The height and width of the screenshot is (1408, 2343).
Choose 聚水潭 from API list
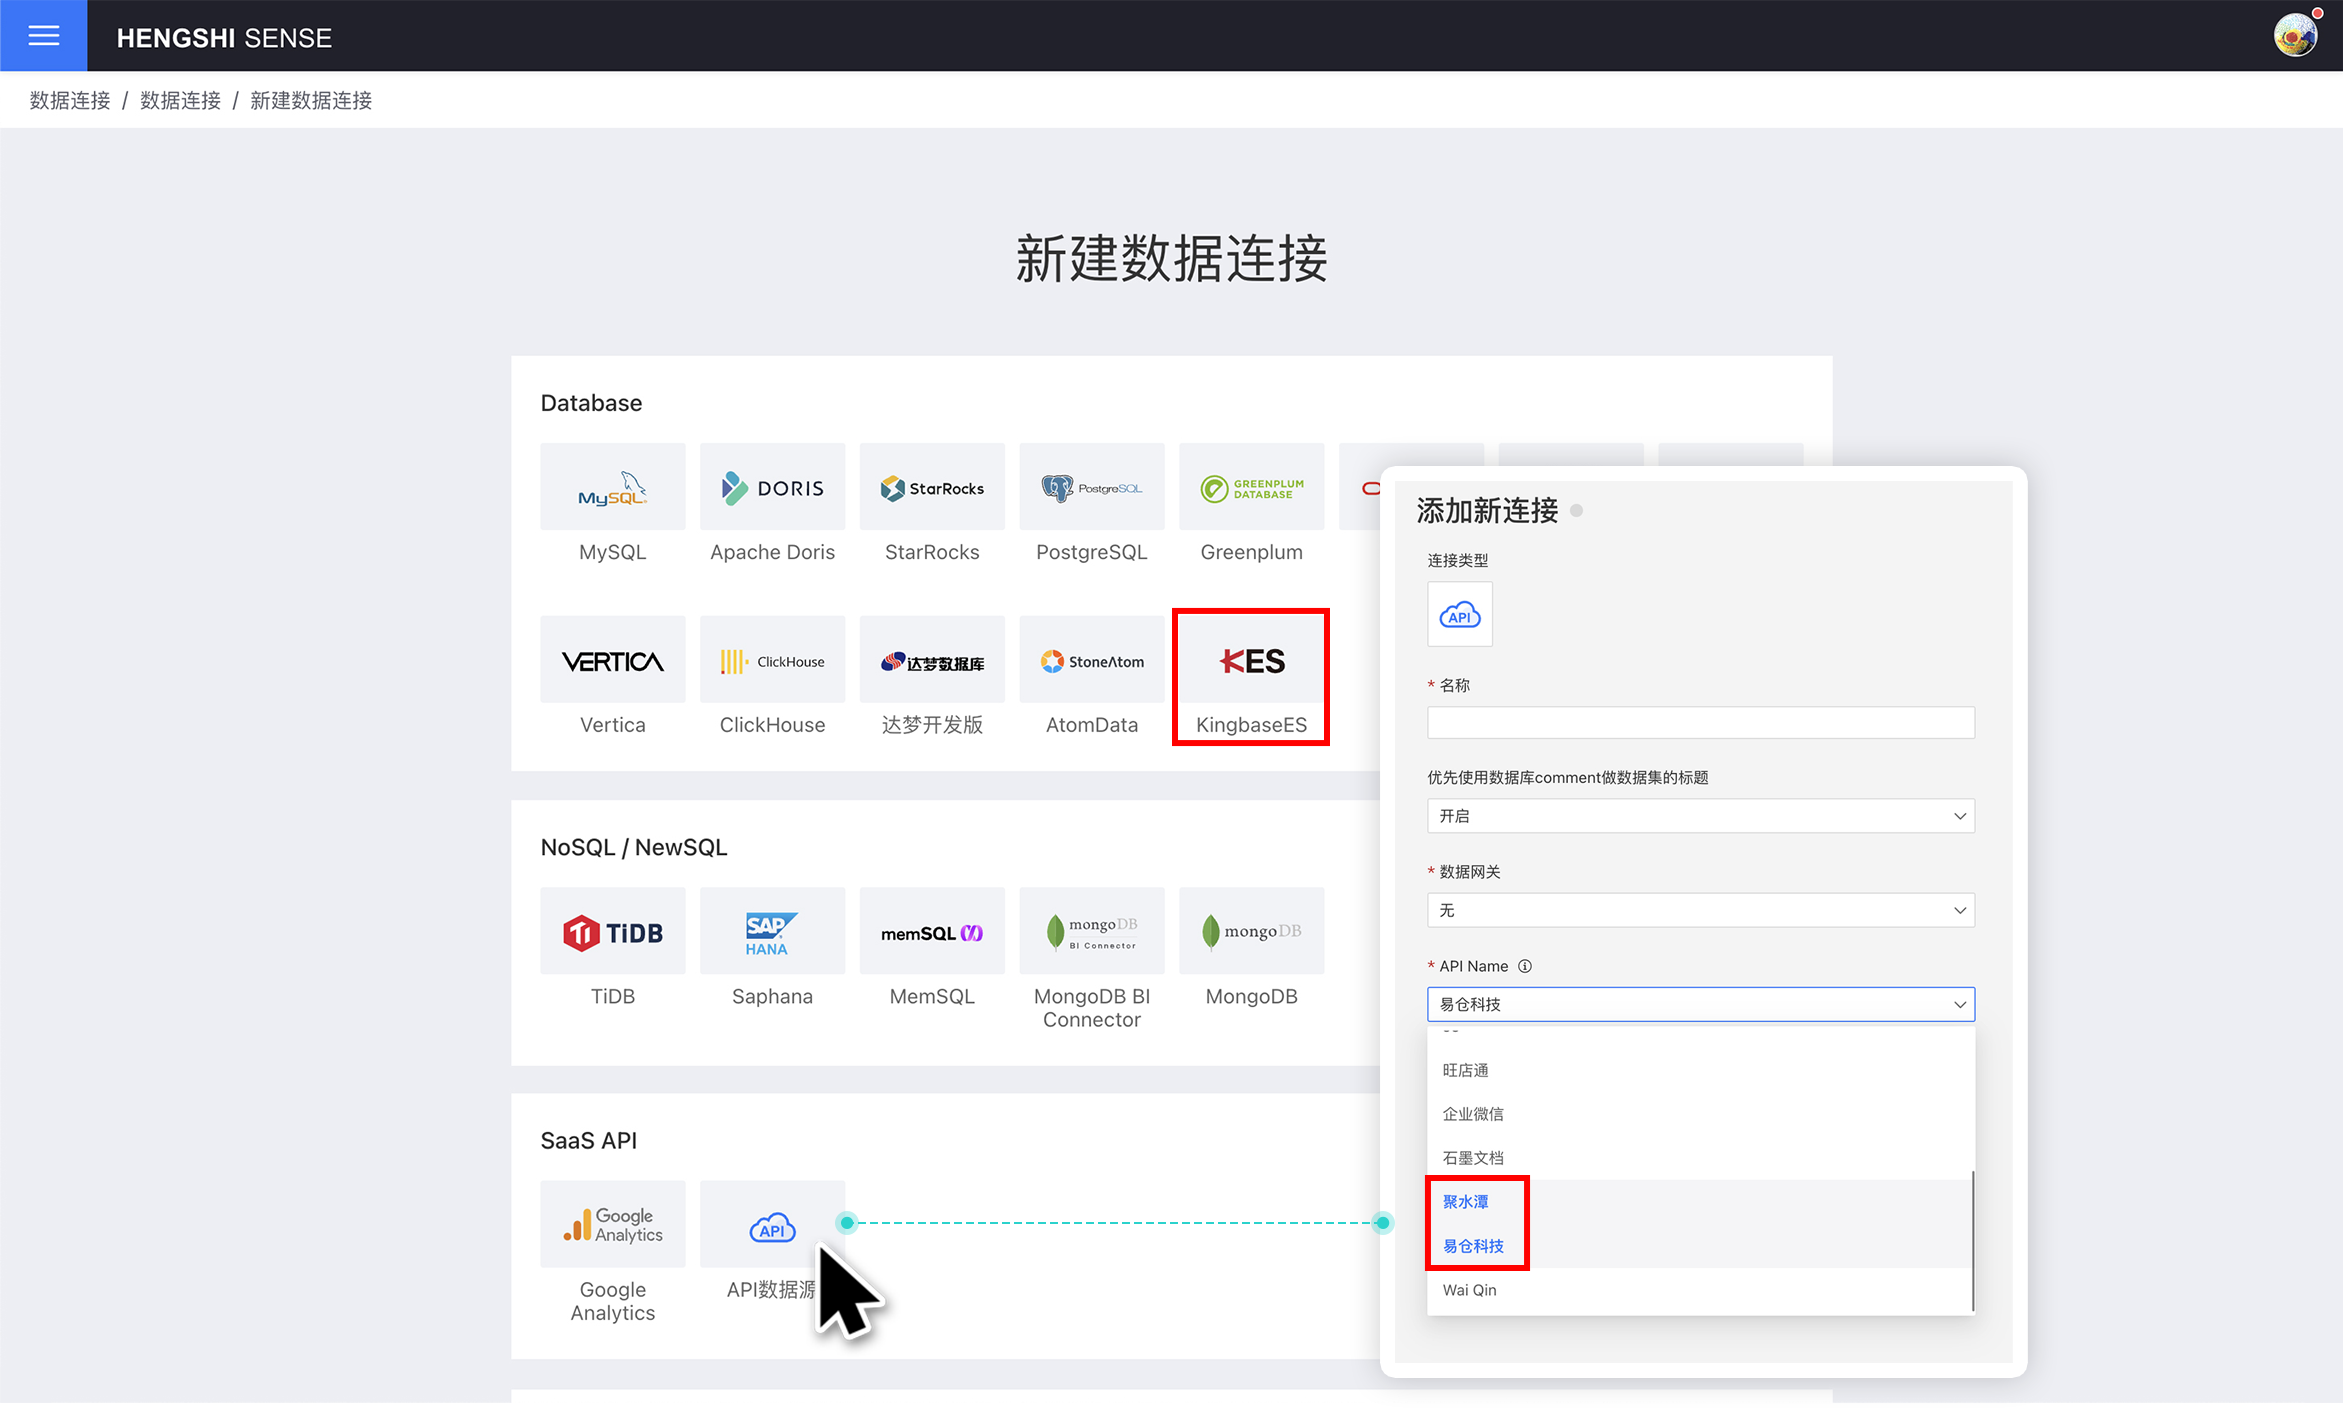coord(1700,1202)
